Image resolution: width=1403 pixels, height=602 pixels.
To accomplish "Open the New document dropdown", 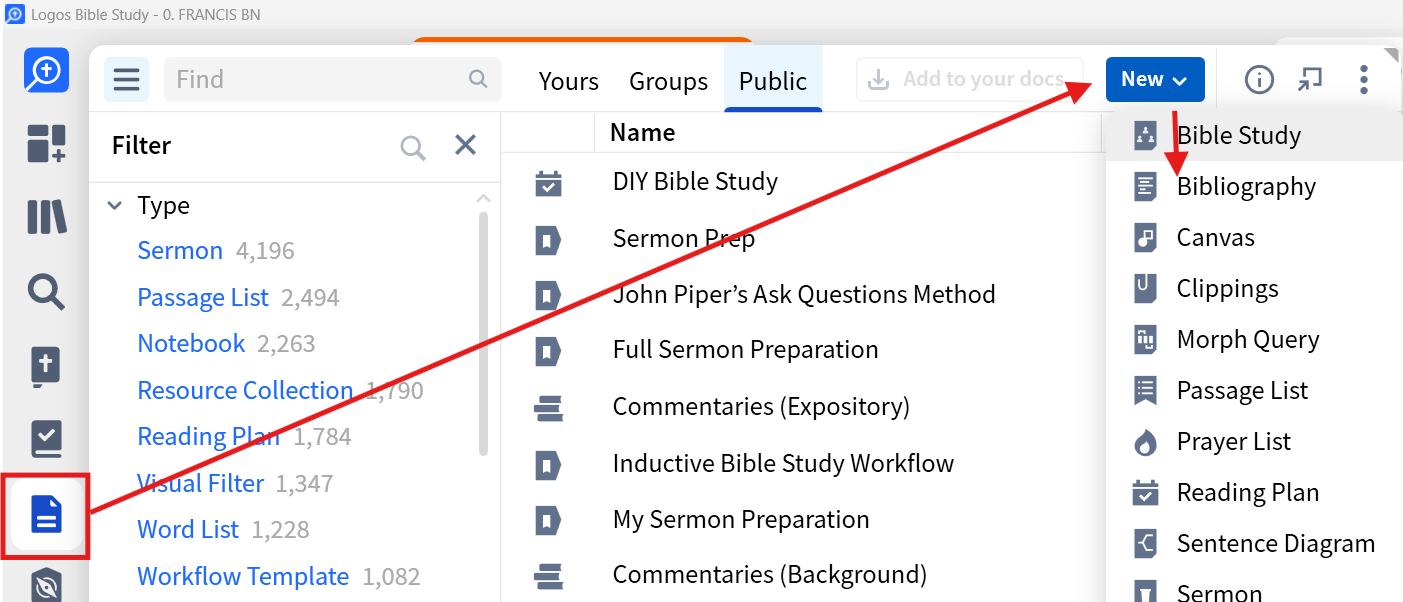I will 1155,79.
